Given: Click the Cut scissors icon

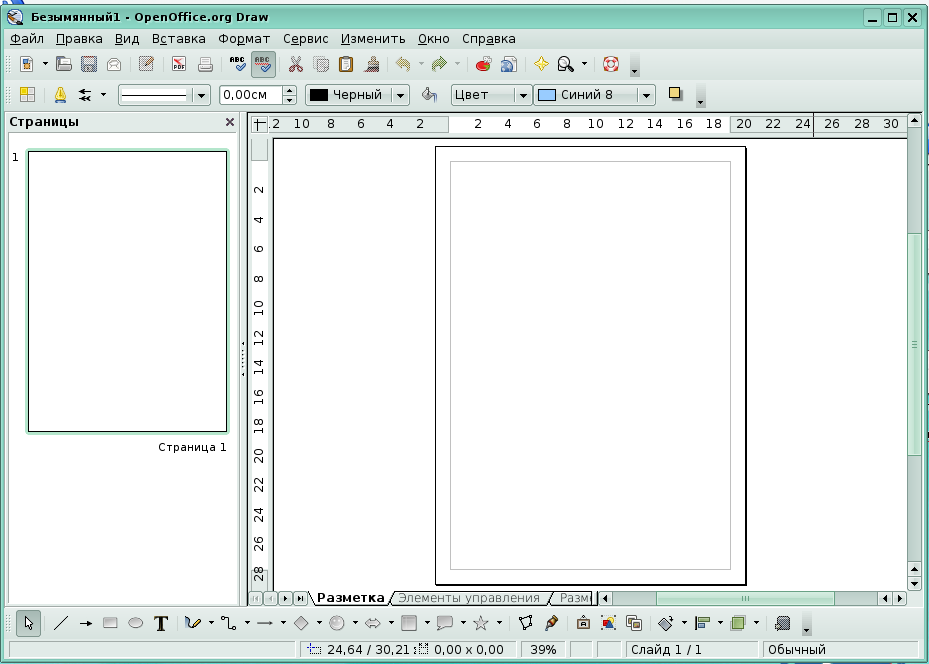Looking at the screenshot, I should pos(295,65).
